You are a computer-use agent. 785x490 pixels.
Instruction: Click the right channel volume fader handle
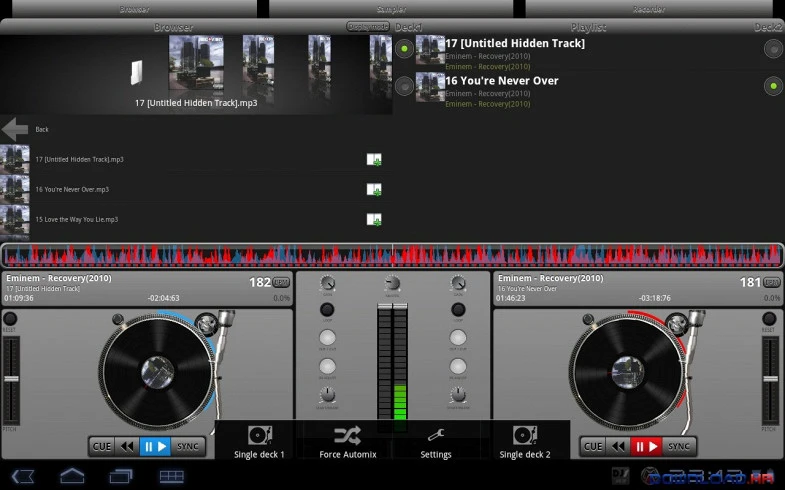[400, 306]
